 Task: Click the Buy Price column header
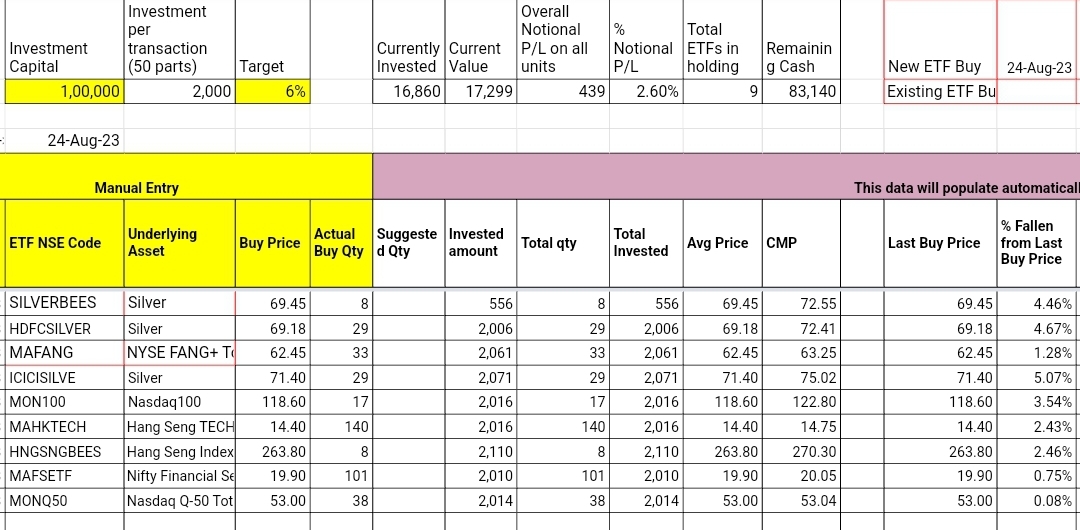click(273, 243)
